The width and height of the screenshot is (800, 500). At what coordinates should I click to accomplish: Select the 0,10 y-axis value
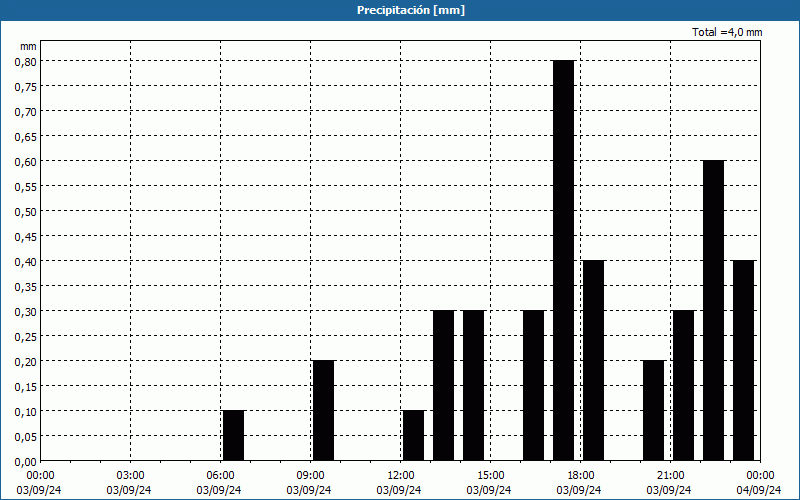tap(26, 411)
